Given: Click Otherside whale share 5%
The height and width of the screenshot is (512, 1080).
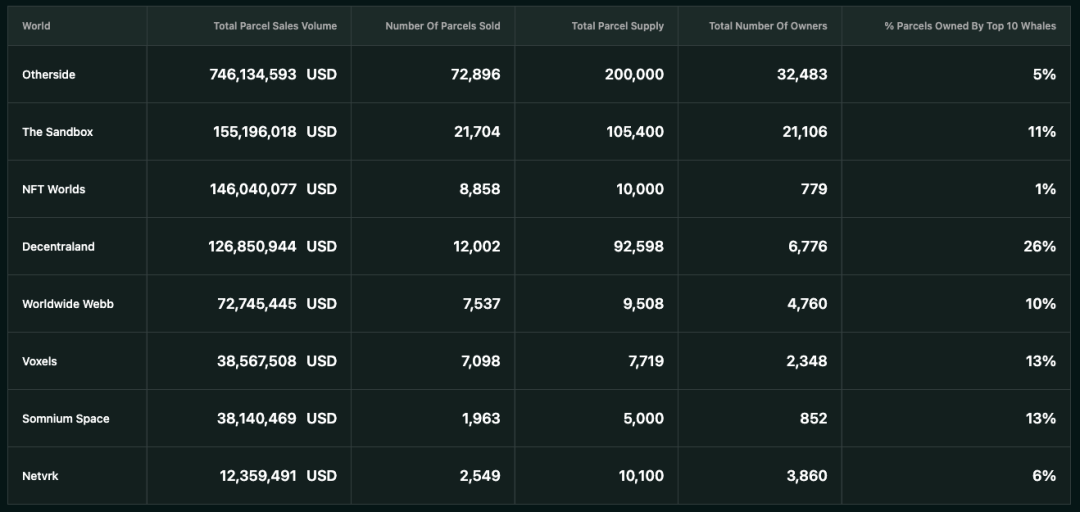Looking at the screenshot, I should [x=1044, y=74].
